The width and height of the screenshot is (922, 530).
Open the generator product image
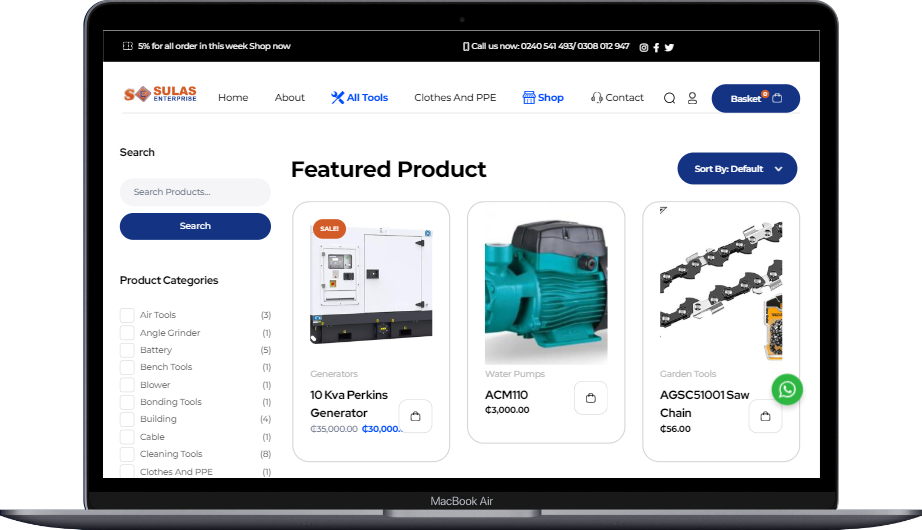click(371, 282)
